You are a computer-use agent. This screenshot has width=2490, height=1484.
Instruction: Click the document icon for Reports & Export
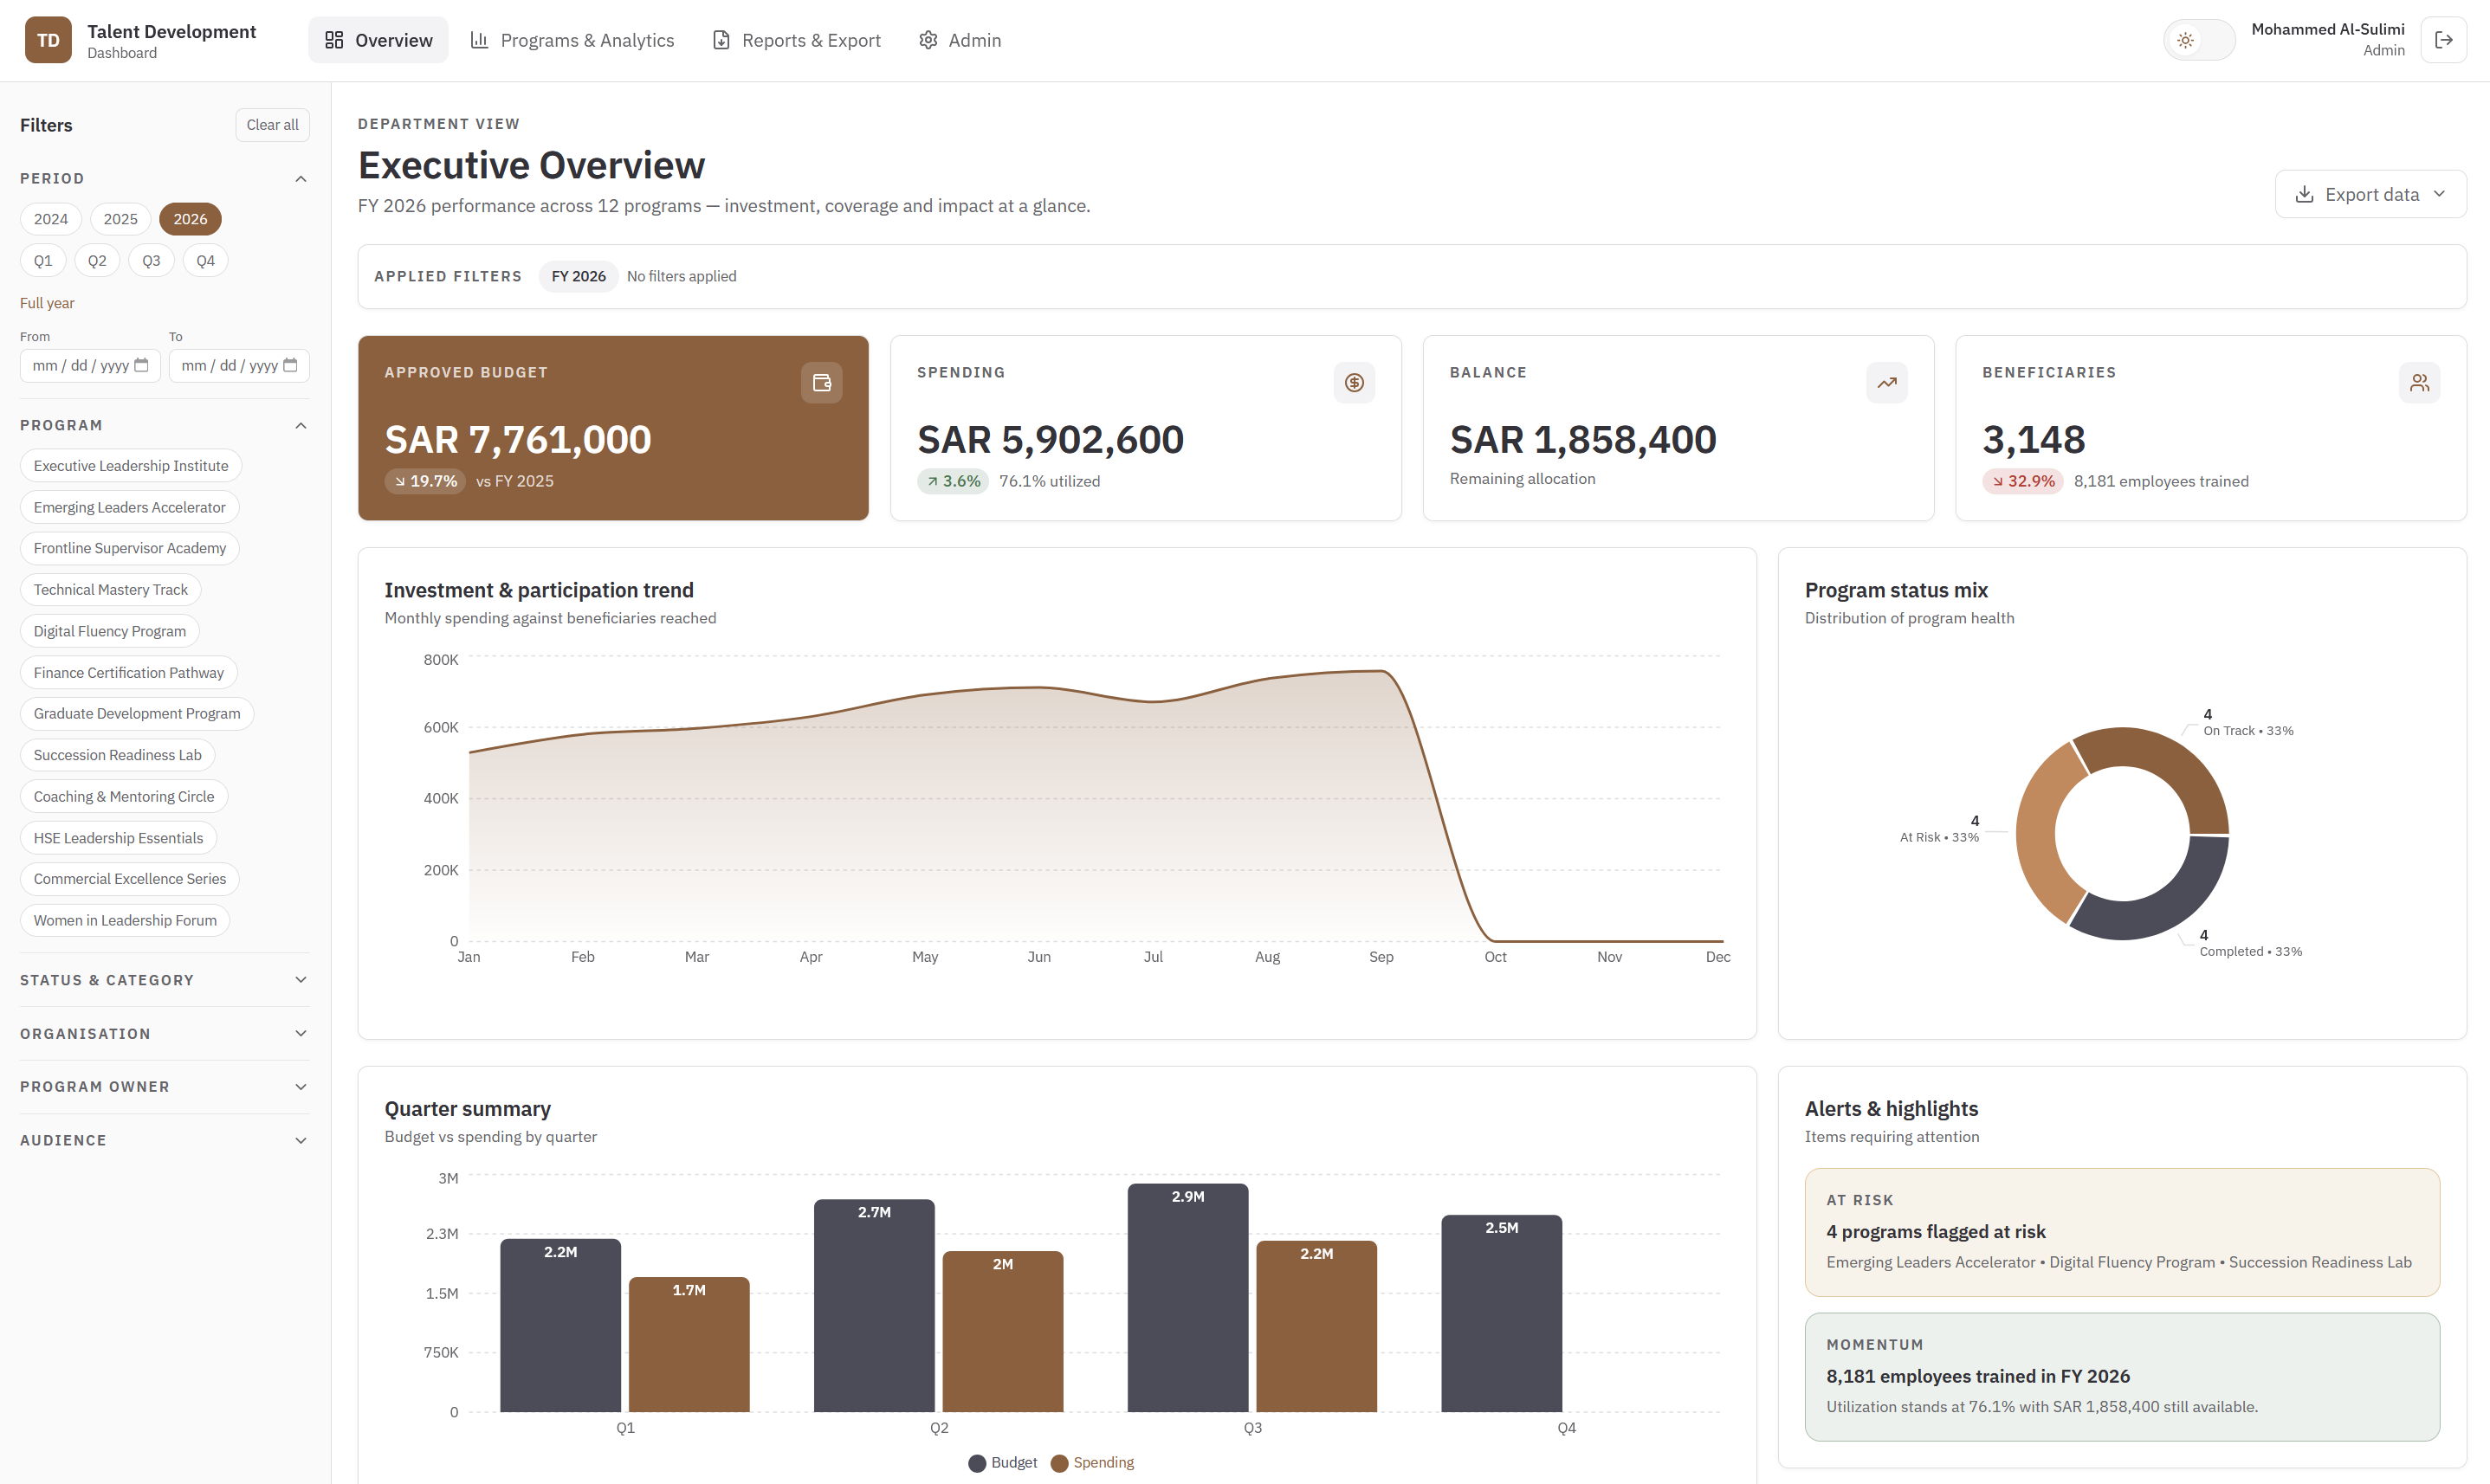click(721, 40)
